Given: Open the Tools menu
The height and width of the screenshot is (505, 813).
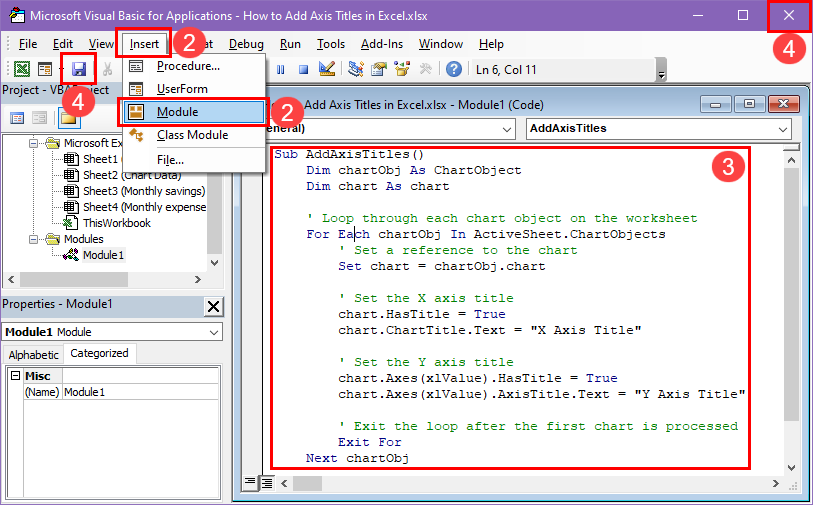Looking at the screenshot, I should 331,44.
